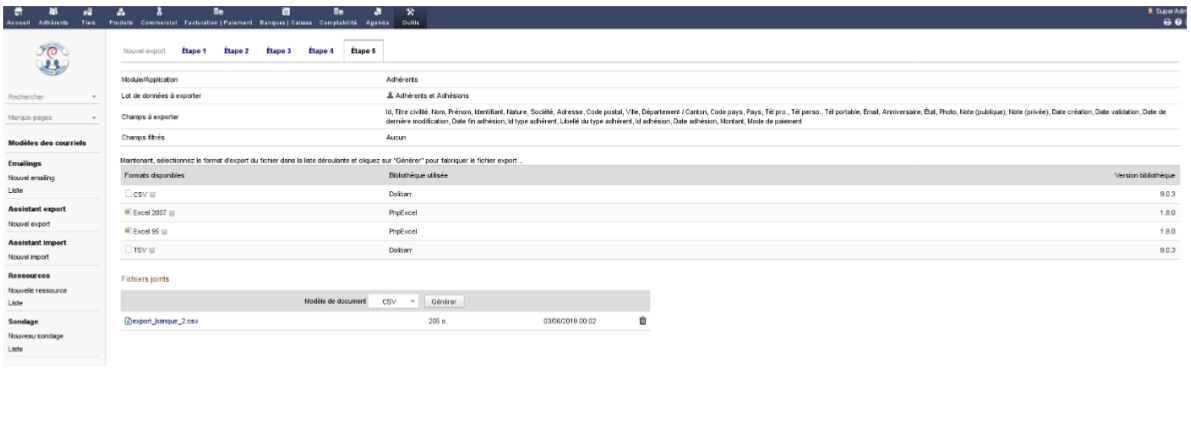Click the print icon in the top-right corner
Viewport: 1191px width, 443px height.
[x=1166, y=22]
